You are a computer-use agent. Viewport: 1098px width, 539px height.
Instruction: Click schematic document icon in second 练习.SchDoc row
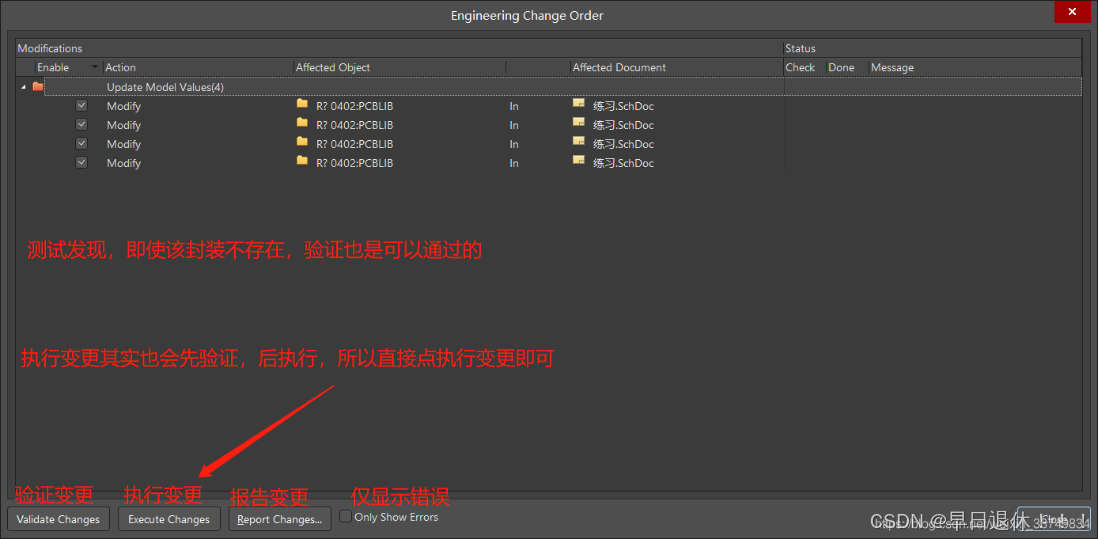click(x=578, y=122)
